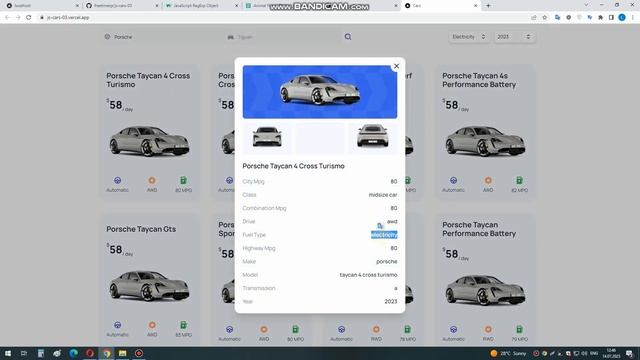This screenshot has width=640, height=360.
Task: Click the 'awd' drive value
Action: pos(392,221)
